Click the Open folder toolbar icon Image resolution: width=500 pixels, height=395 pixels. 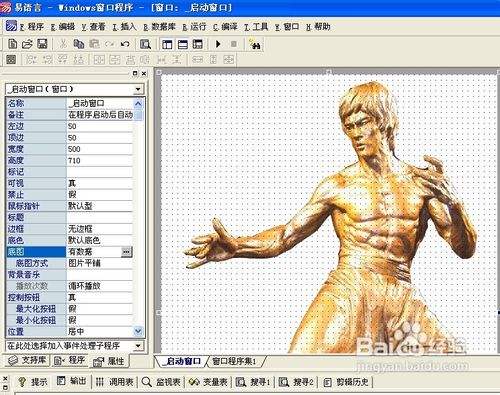[27, 44]
